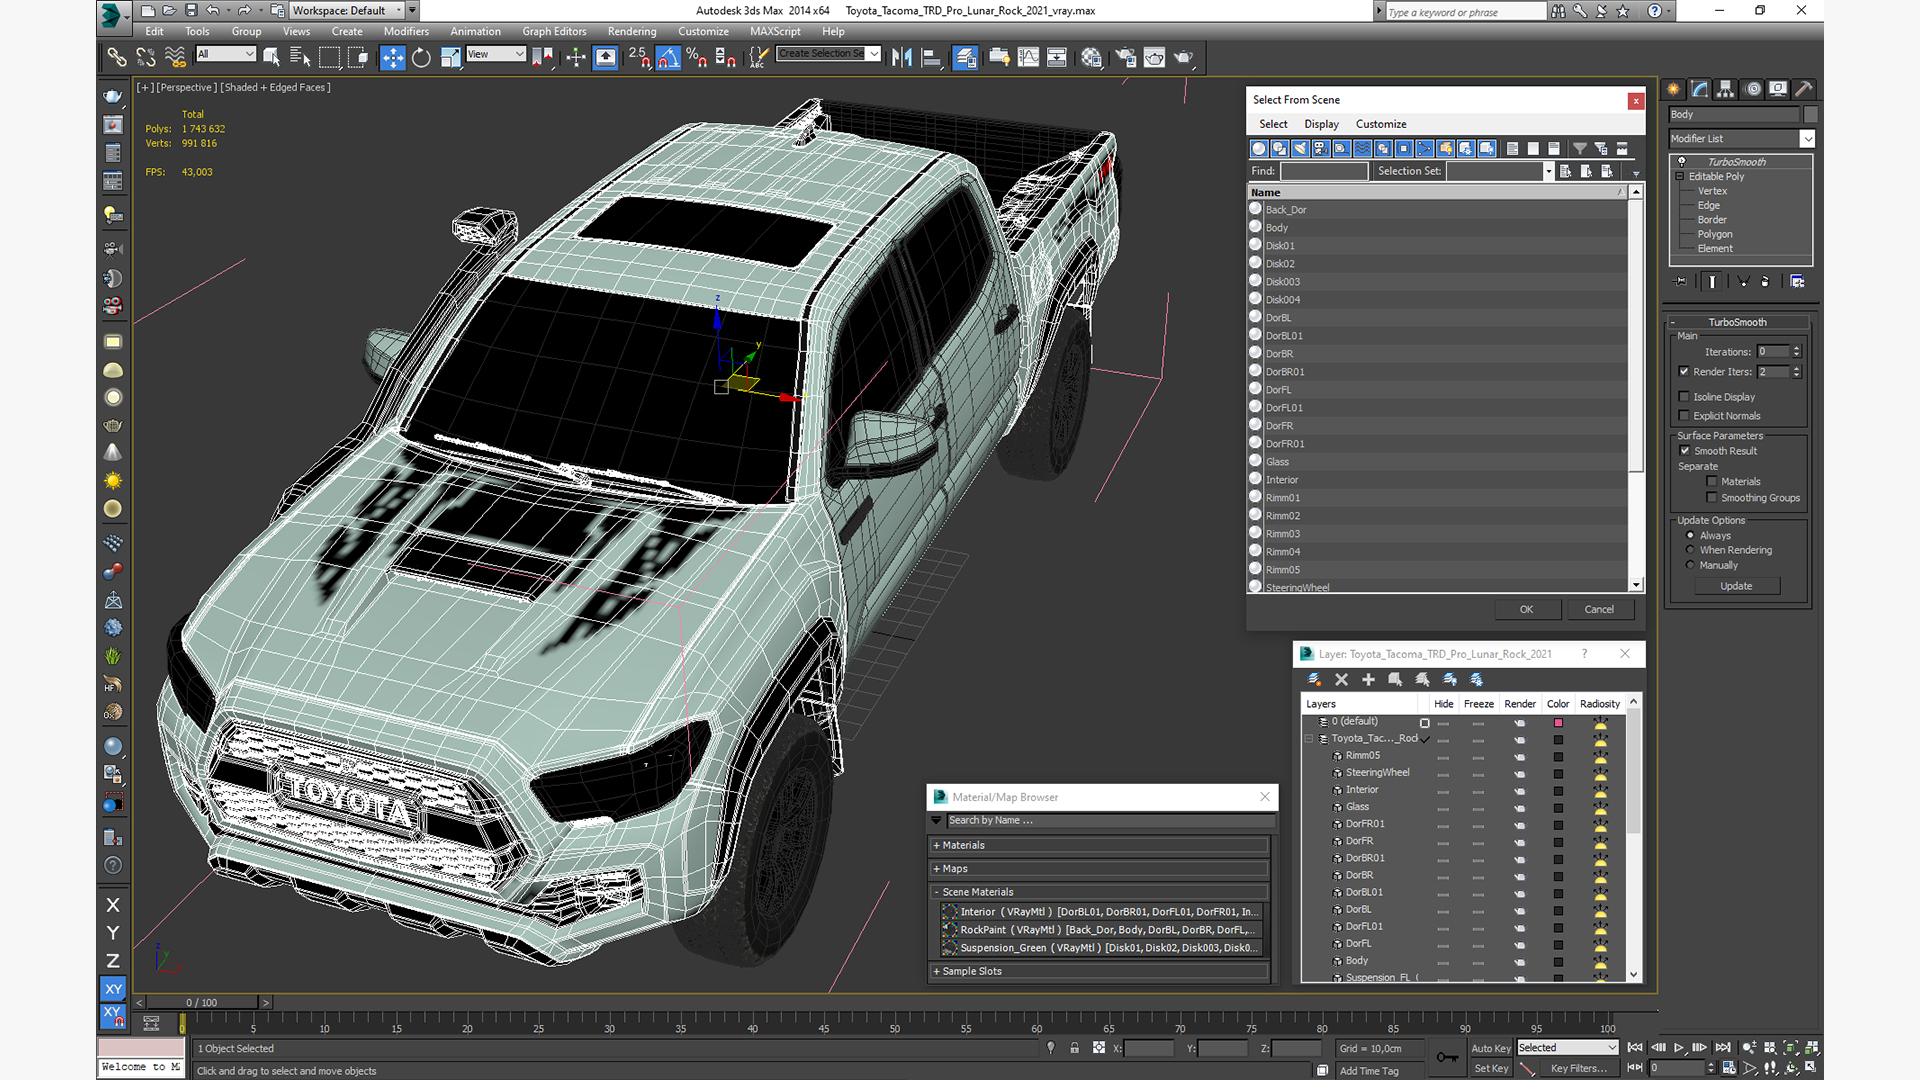Collapse the Editable Poly stack entry
Screen dimensions: 1920x1080
[x=1680, y=176]
